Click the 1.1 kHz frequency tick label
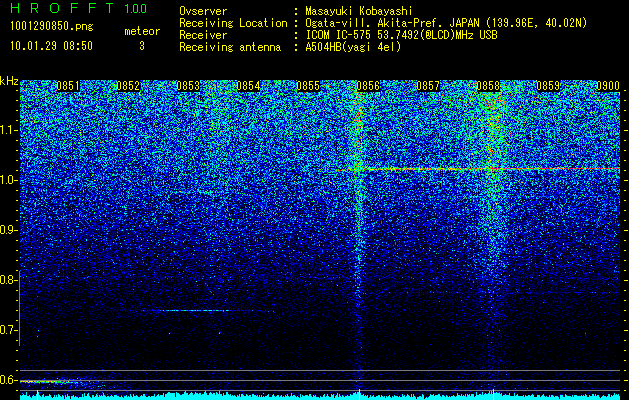The width and height of the screenshot is (629, 400). click(8, 130)
